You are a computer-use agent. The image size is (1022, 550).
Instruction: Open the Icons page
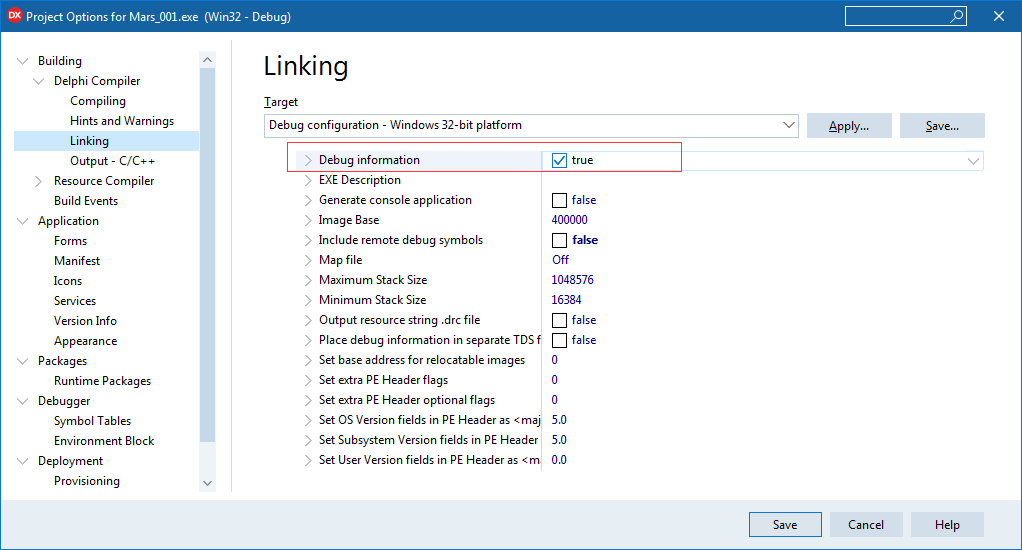[68, 281]
